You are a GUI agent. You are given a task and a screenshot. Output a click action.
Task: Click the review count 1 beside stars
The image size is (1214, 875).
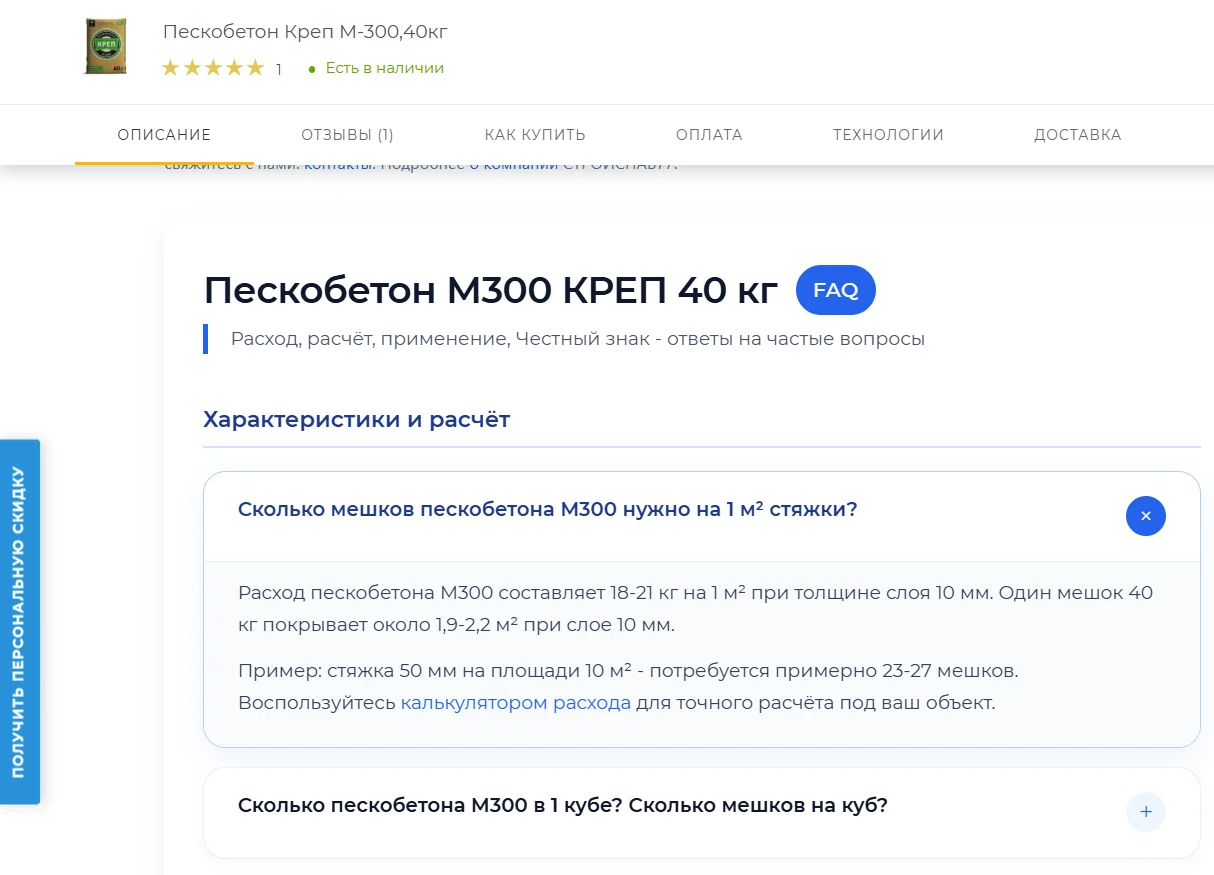point(279,69)
